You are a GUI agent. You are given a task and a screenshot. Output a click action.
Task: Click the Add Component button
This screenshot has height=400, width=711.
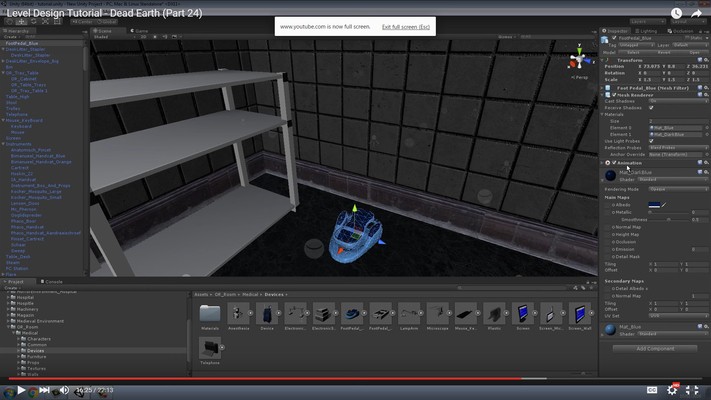[x=655, y=348]
